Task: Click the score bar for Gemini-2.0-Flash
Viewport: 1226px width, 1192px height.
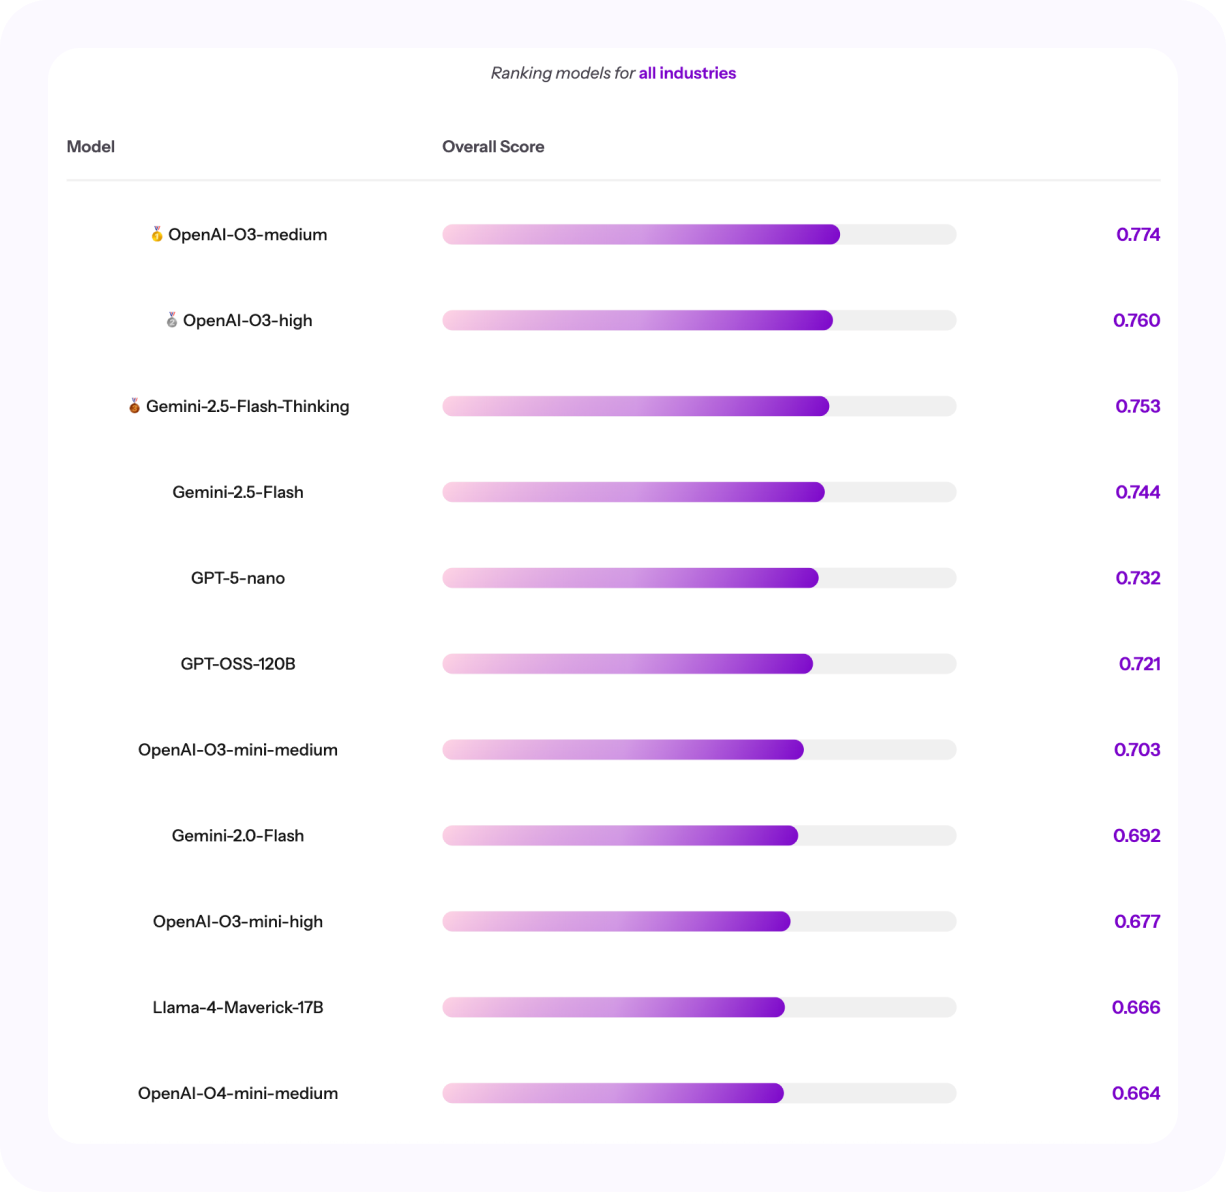Action: (699, 836)
